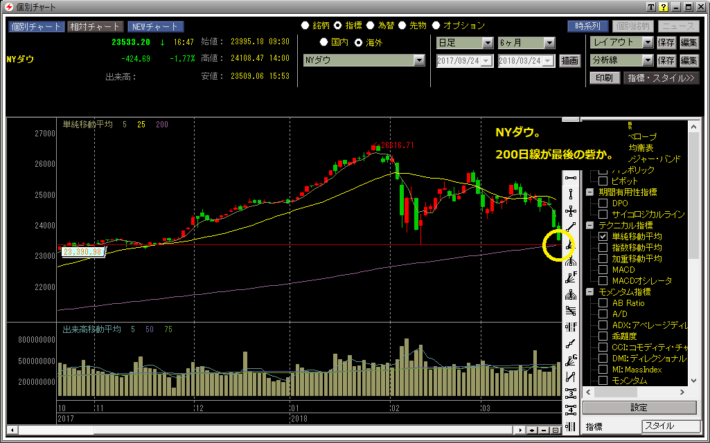Open the 2018/03/24 end date dropdown
Screen dimensions: 710x443
click(x=548, y=60)
